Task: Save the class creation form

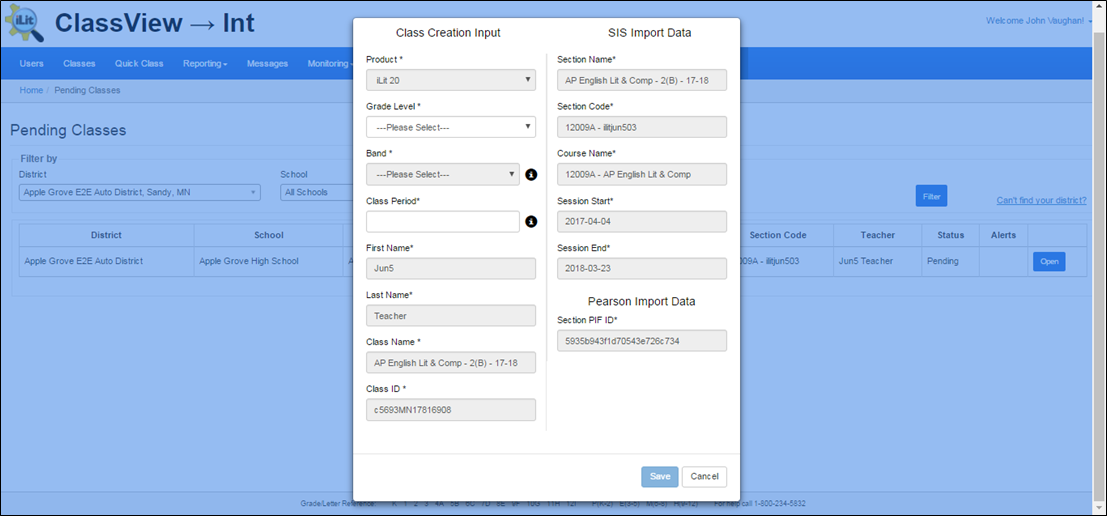Action: [x=659, y=477]
